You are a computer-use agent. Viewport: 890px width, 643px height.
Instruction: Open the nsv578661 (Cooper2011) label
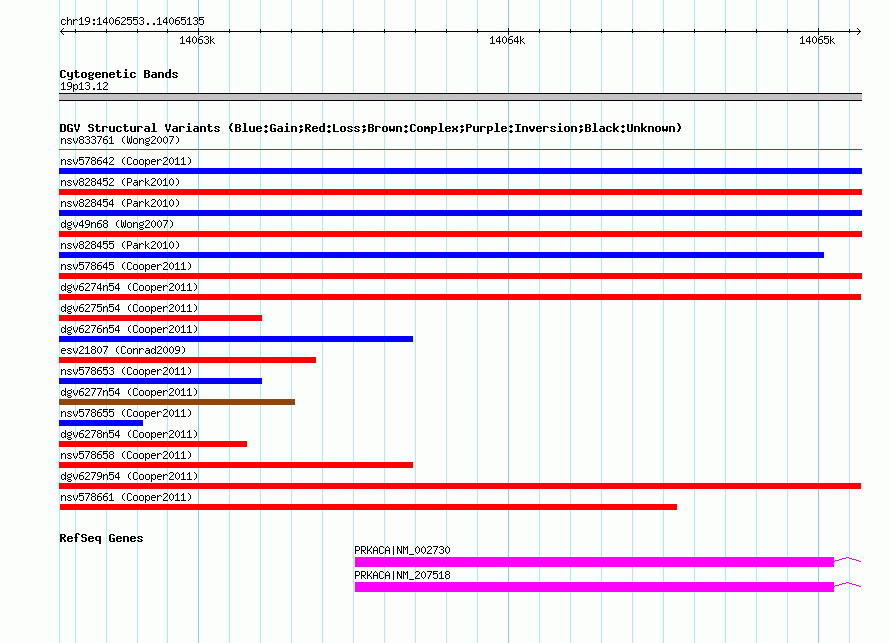[126, 497]
